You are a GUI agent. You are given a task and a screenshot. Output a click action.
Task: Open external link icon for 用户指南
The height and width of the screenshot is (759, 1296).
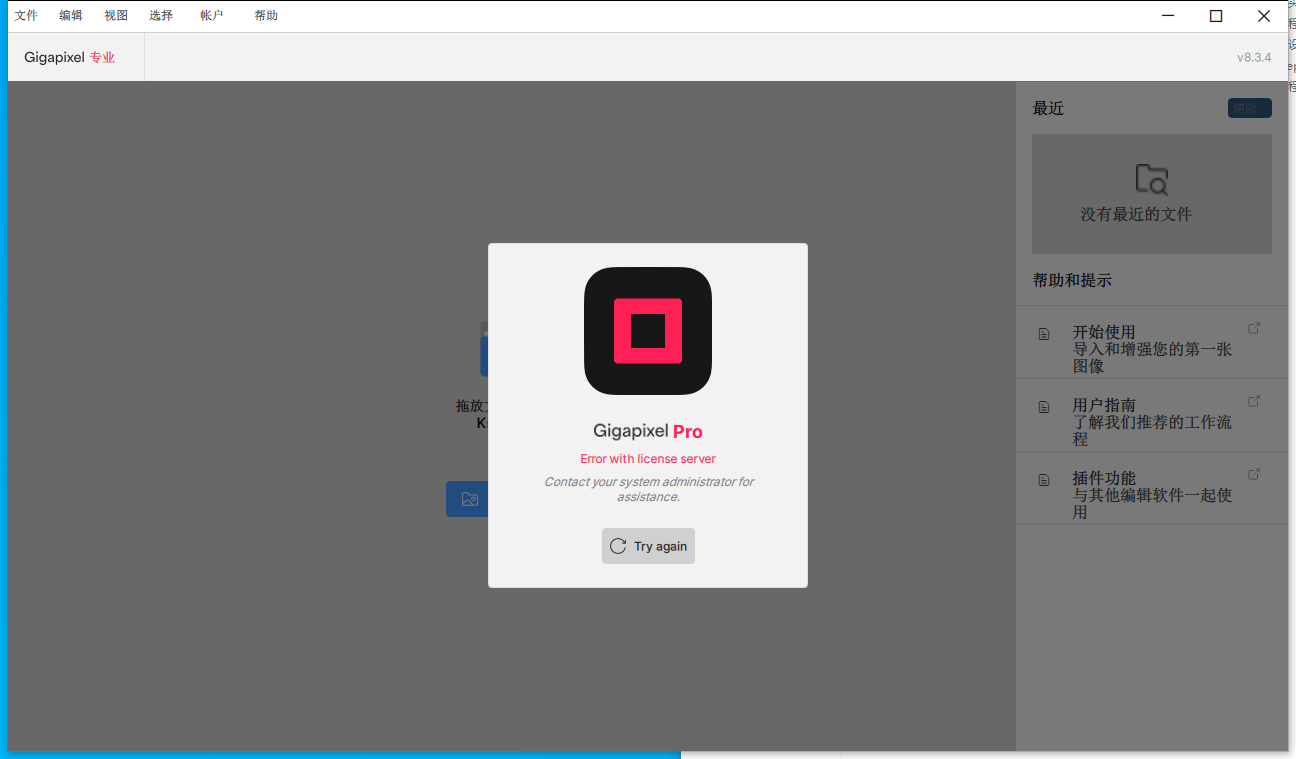pyautogui.click(x=1254, y=401)
